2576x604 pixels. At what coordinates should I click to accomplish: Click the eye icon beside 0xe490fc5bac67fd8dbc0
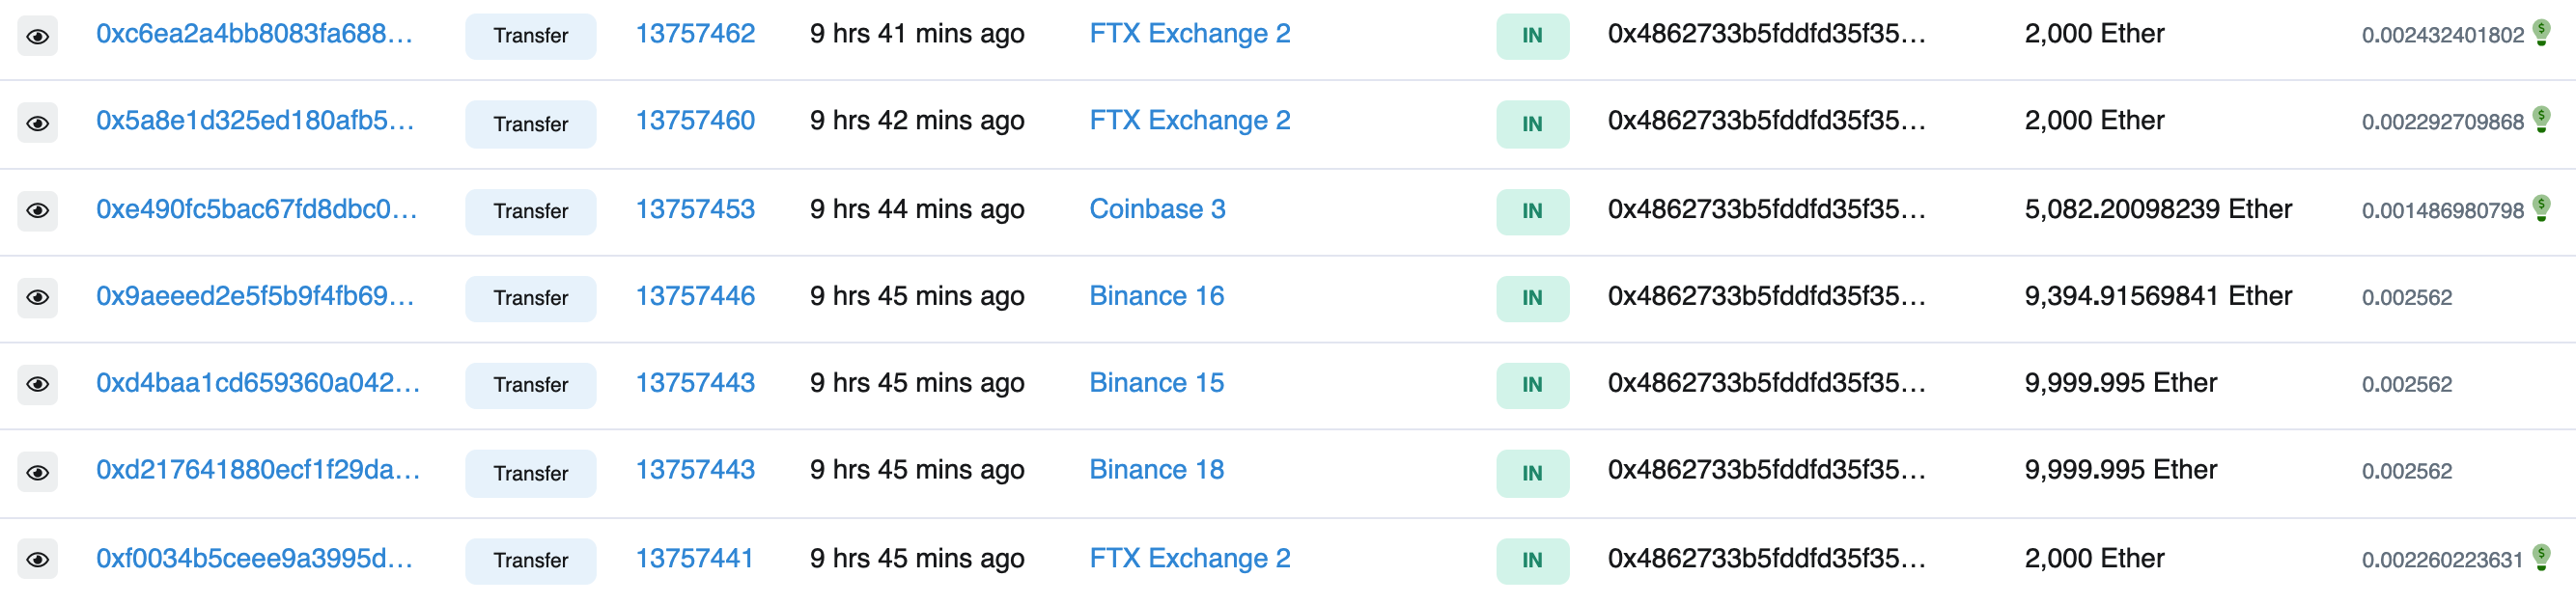[38, 210]
